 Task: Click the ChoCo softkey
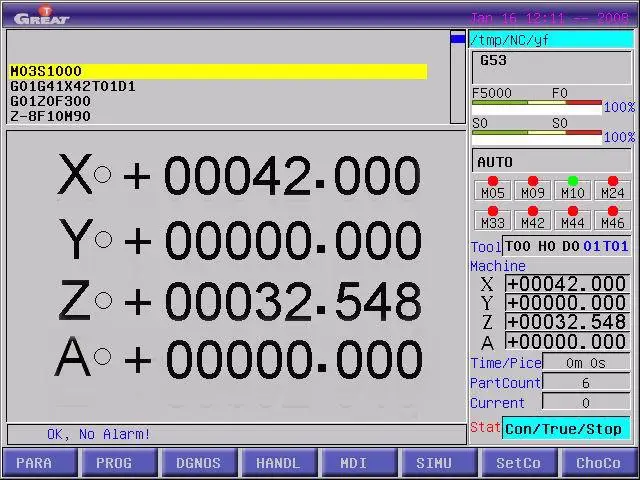(599, 463)
